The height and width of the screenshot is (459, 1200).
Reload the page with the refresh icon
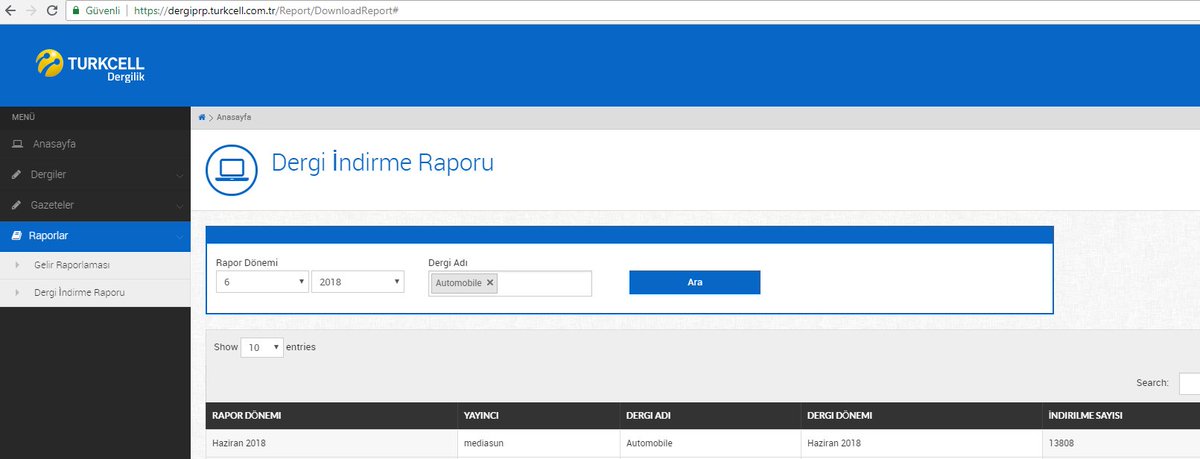[x=50, y=9]
